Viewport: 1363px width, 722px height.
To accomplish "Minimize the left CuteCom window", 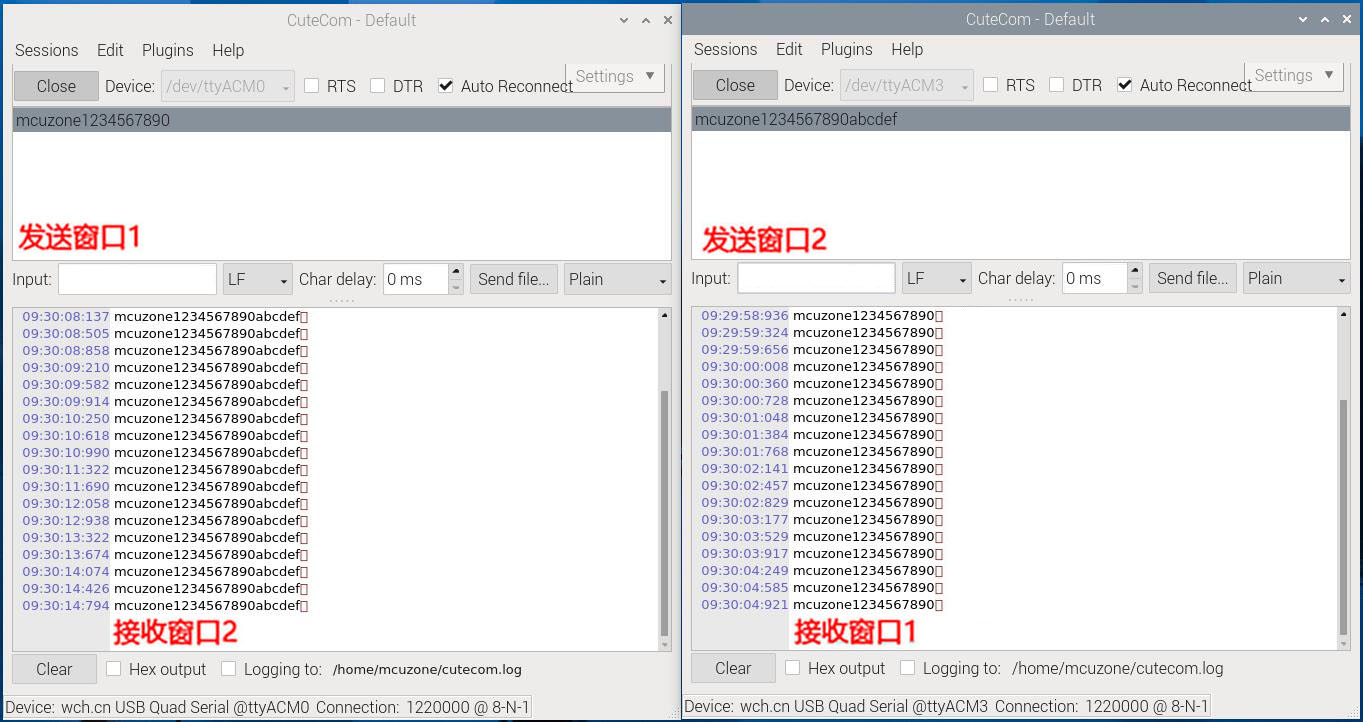I will coord(624,20).
